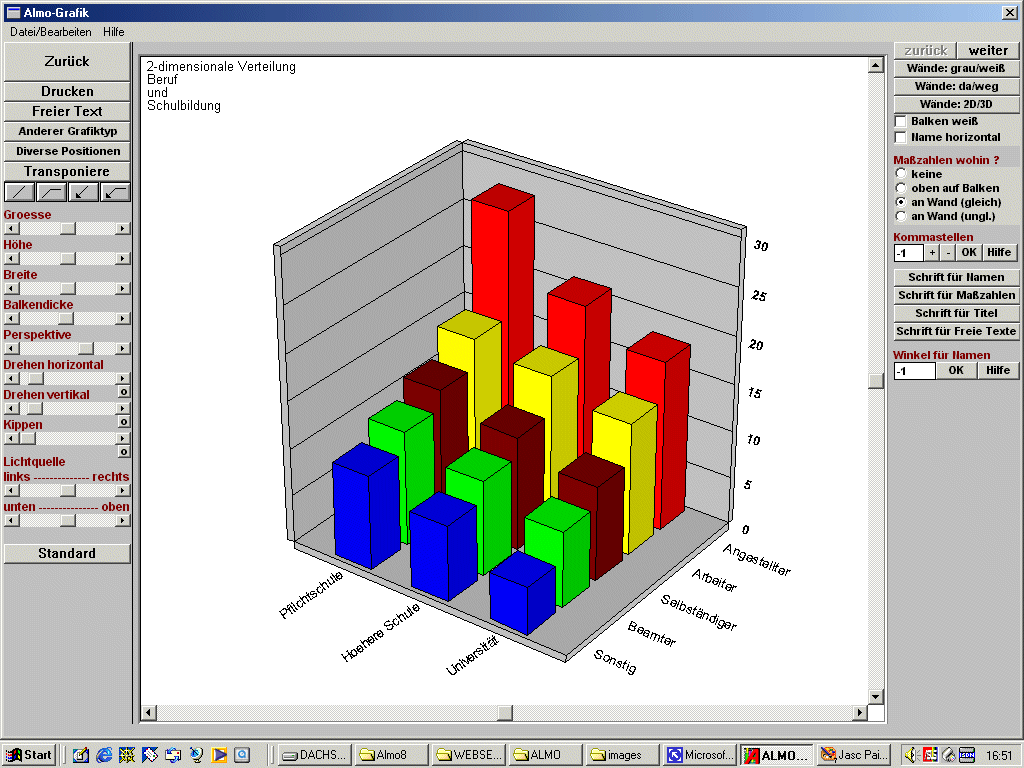1024x768 pixels.
Task: Click the right arrow of the Perspektive slider
Action: click(123, 348)
